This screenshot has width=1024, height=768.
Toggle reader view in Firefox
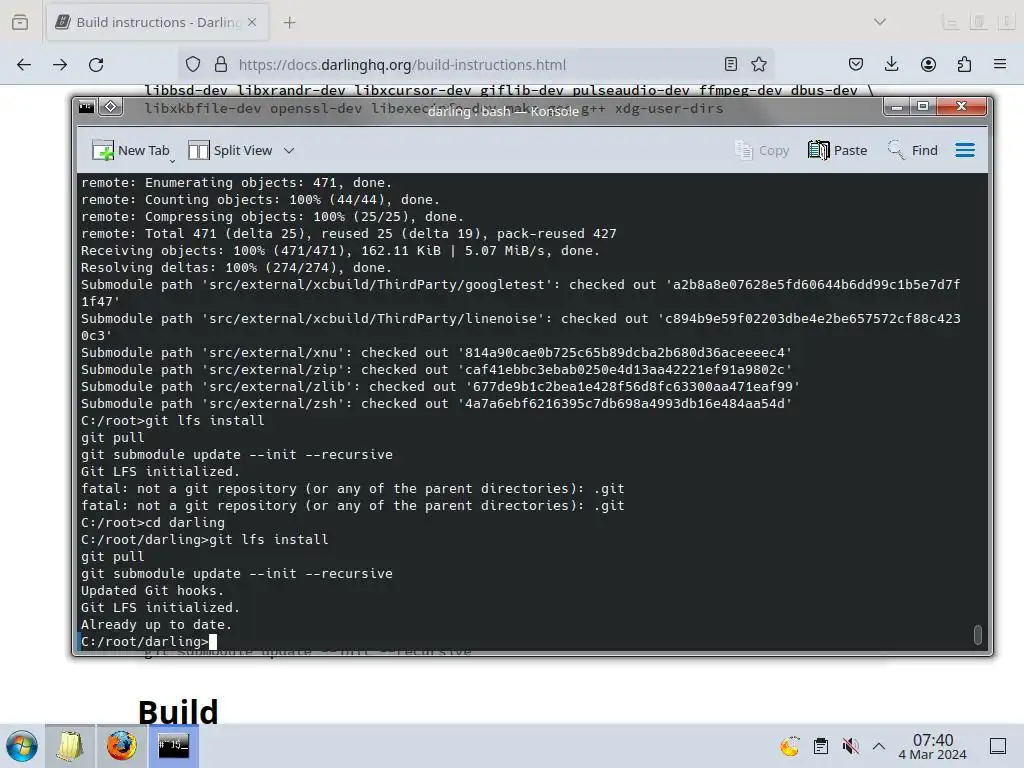tap(731, 65)
